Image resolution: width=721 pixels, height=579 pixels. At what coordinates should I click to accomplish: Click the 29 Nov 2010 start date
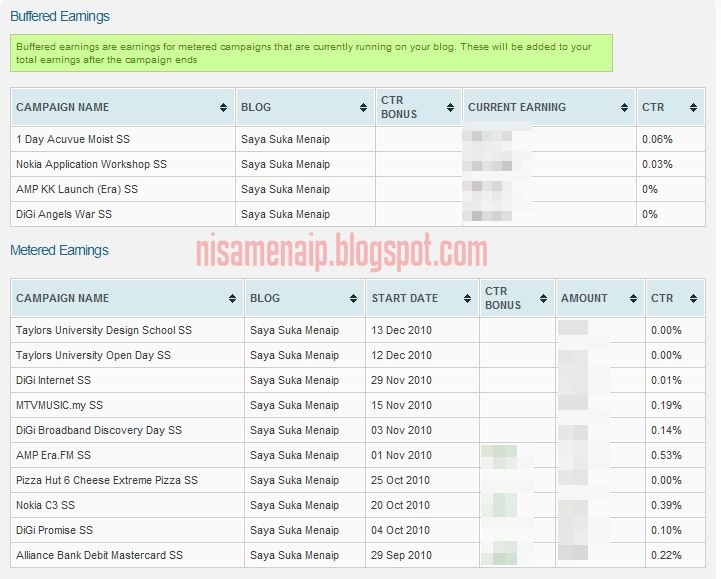[401, 380]
